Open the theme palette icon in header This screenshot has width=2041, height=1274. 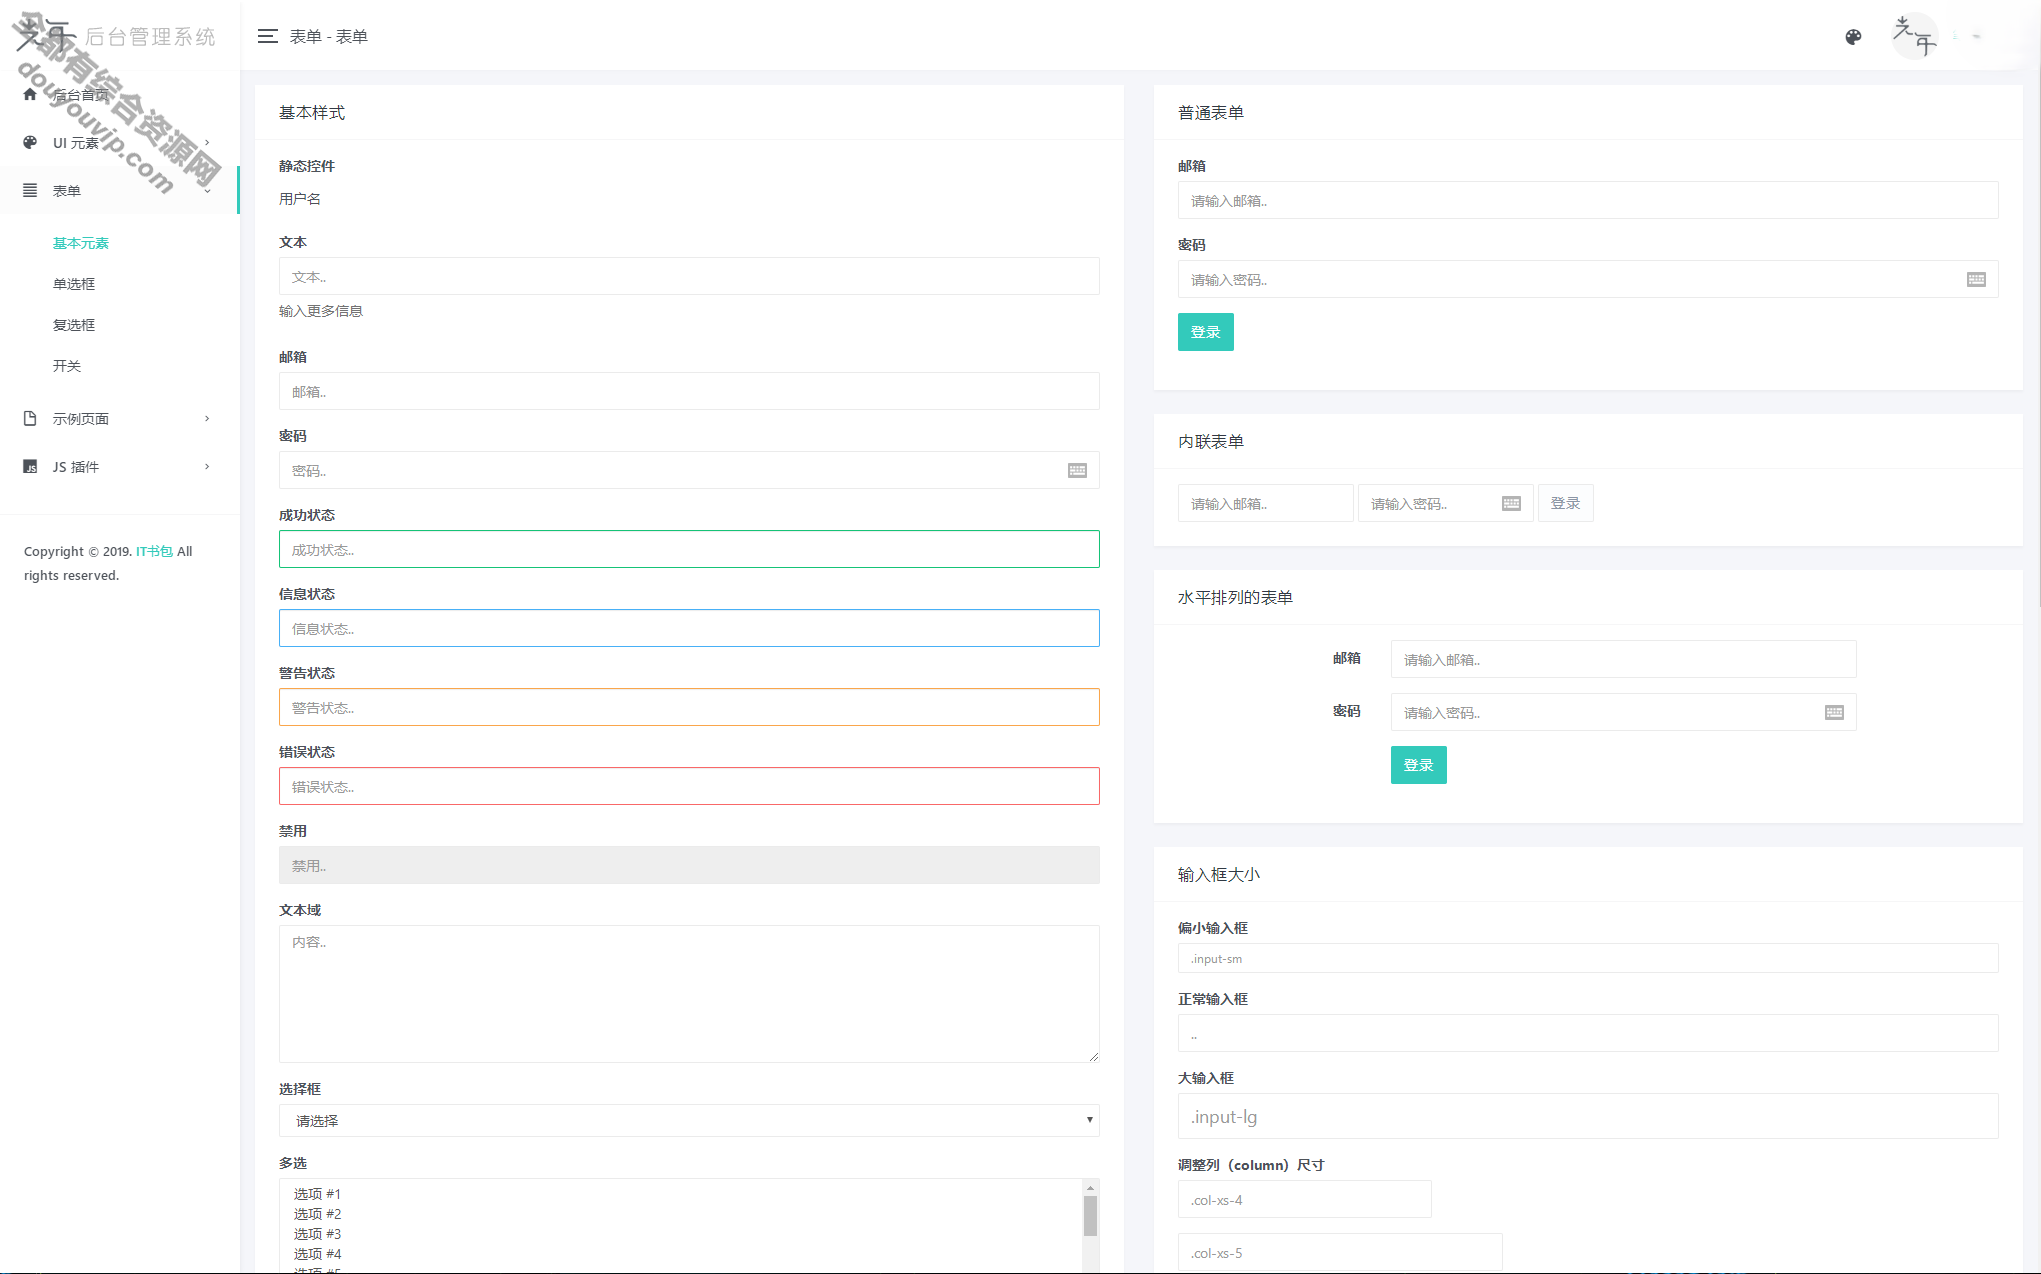[x=1853, y=37]
